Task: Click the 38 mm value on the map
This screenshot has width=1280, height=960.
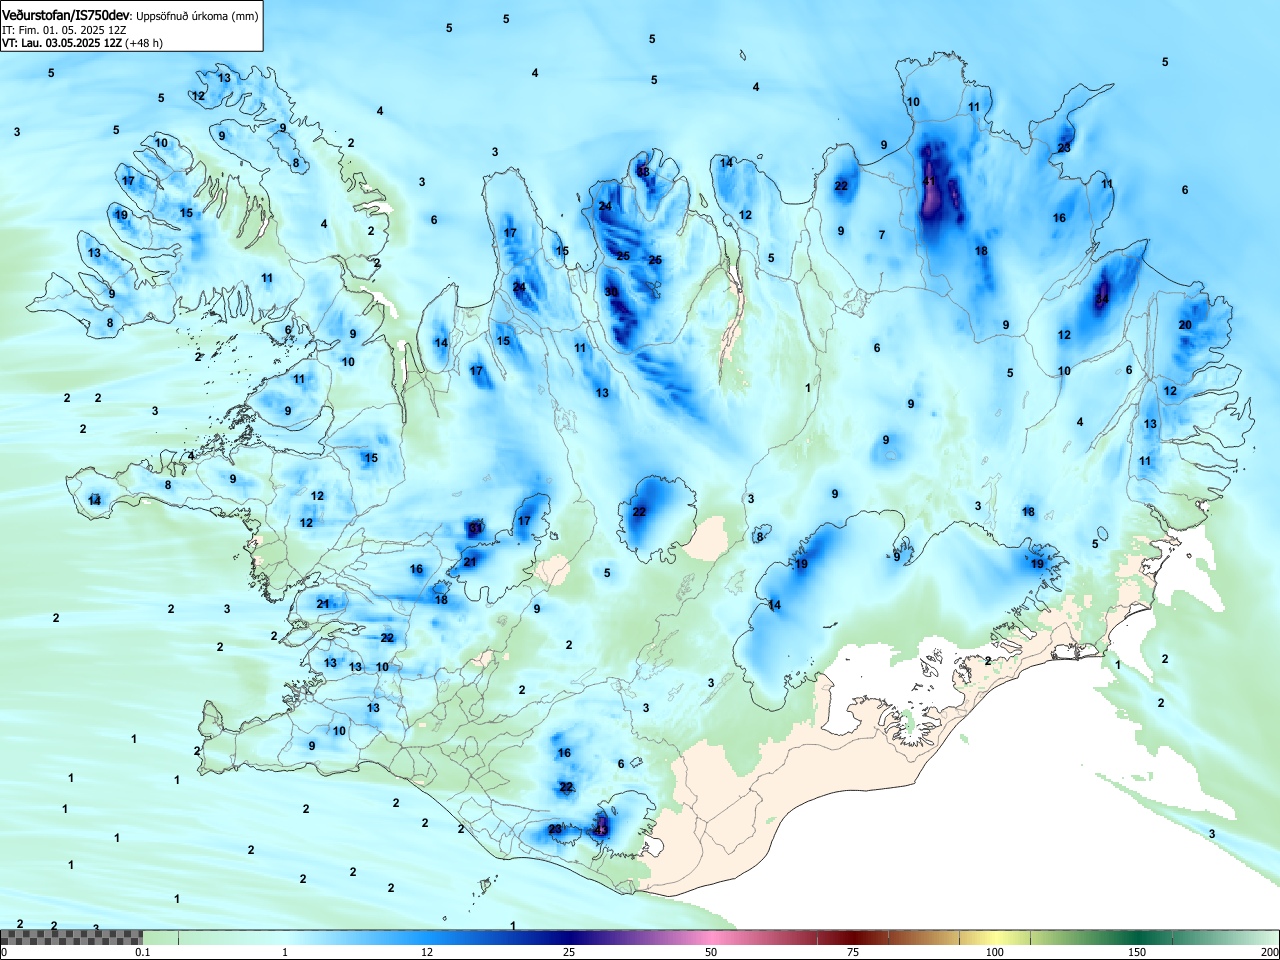Action: [643, 172]
